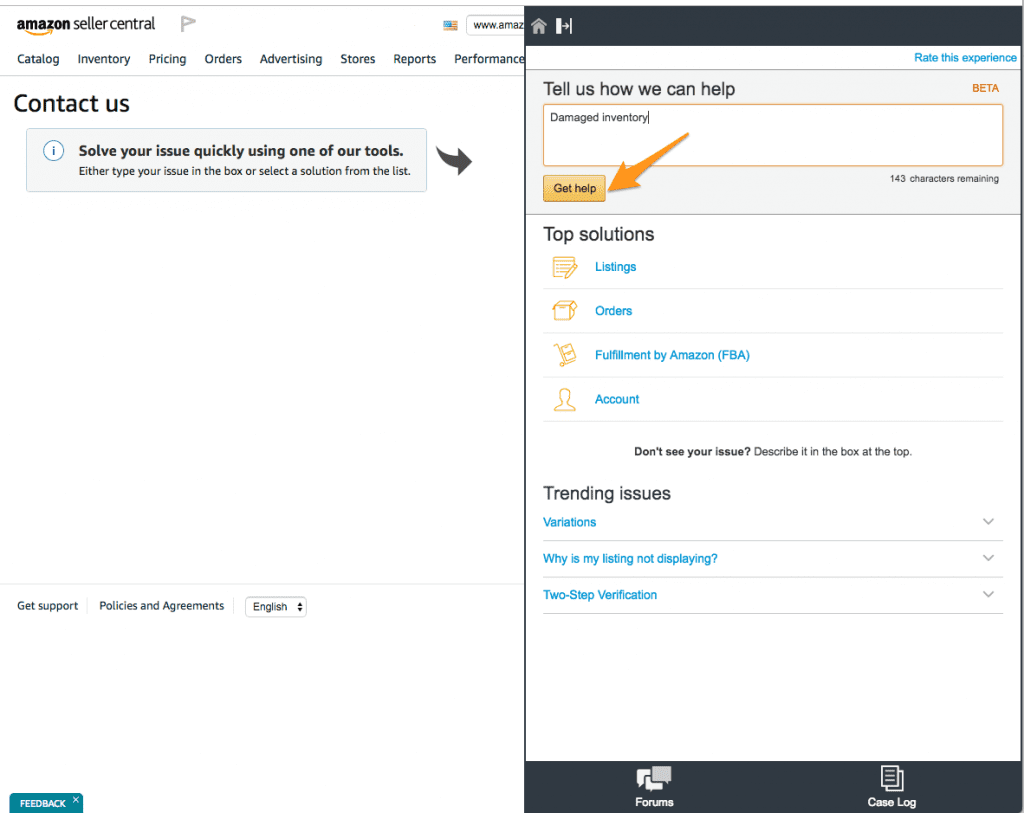Open the Policies and Agreements link
Image resolution: width=1024 pixels, height=813 pixels.
(x=161, y=606)
